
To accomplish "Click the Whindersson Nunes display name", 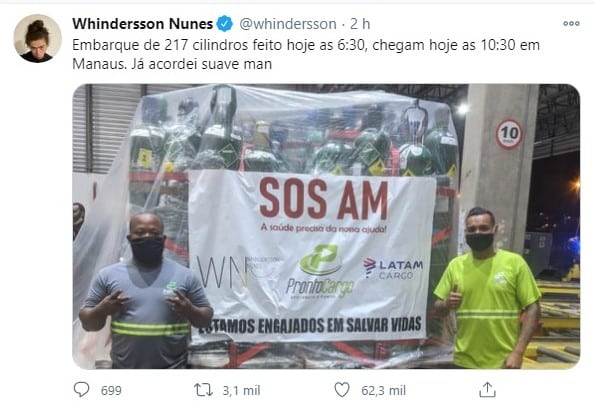I will pos(142,24).
